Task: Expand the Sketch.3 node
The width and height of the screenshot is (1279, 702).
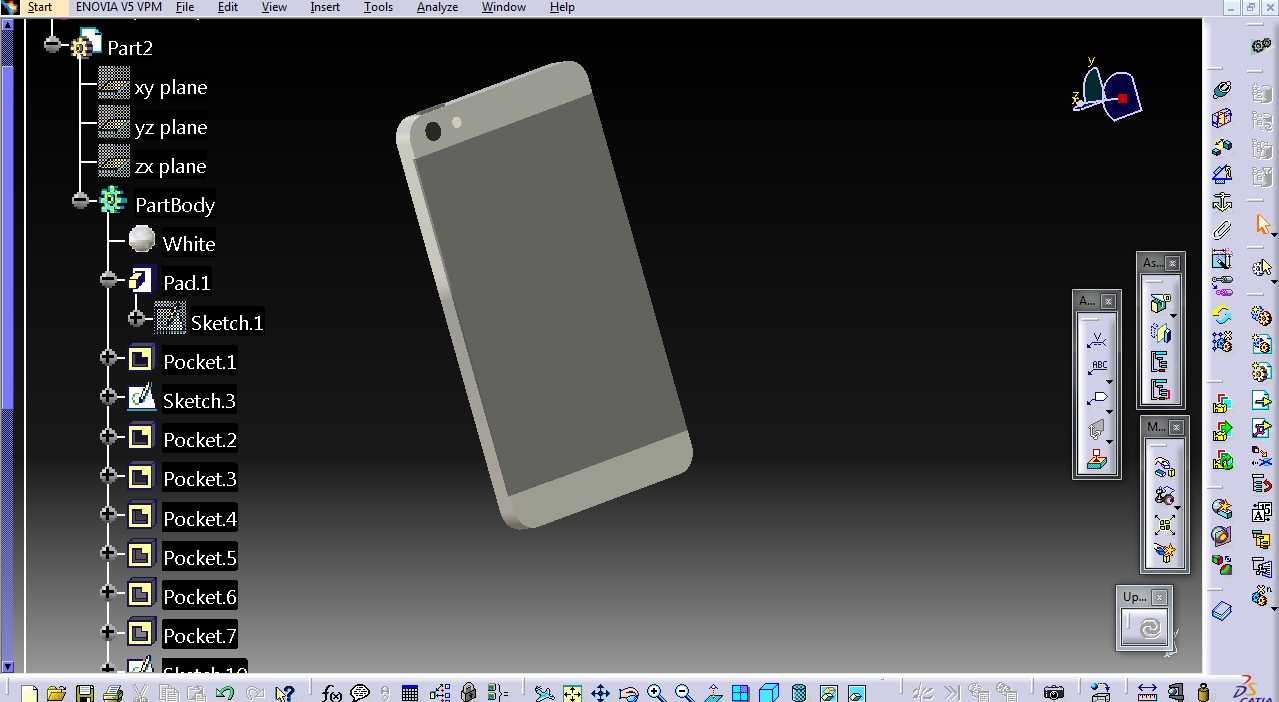Action: coord(109,397)
